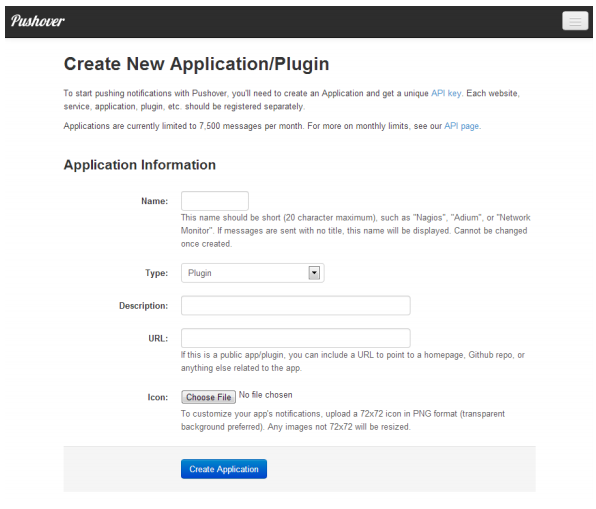Viewport: 596px width, 509px height.
Task: Select the URL input box
Action: pos(296,338)
